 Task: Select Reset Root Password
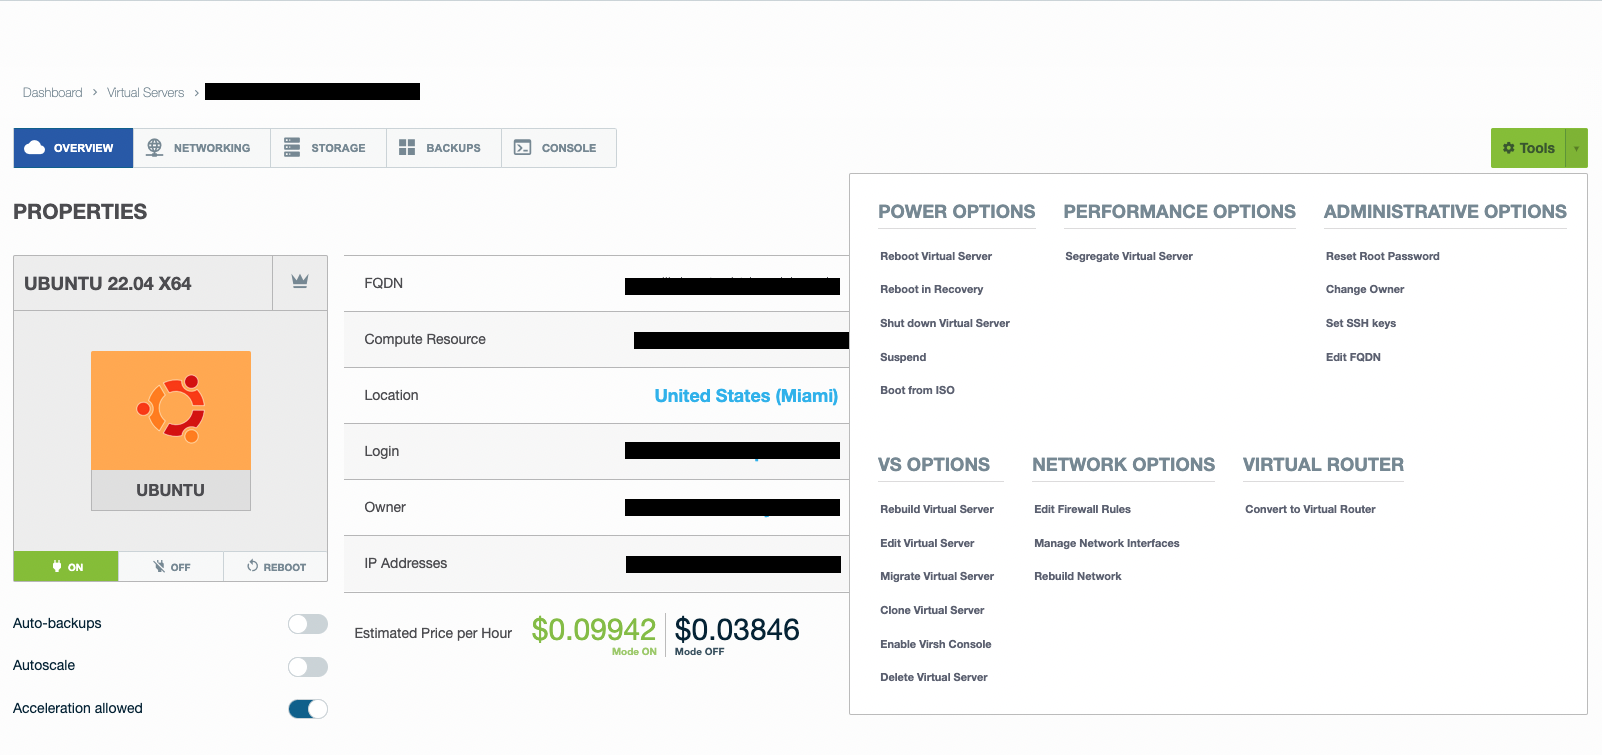(x=1382, y=257)
